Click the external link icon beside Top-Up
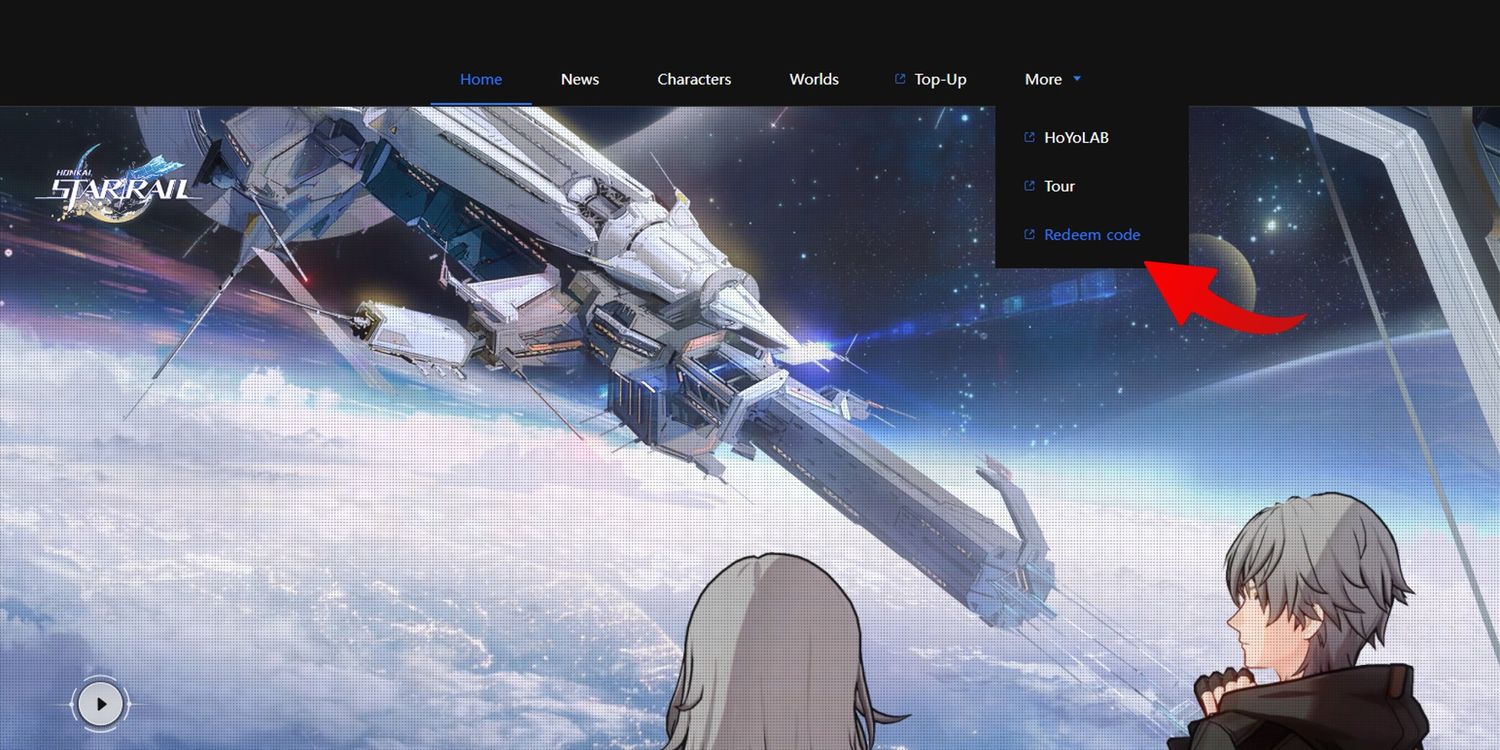The image size is (1500, 750). click(x=900, y=79)
